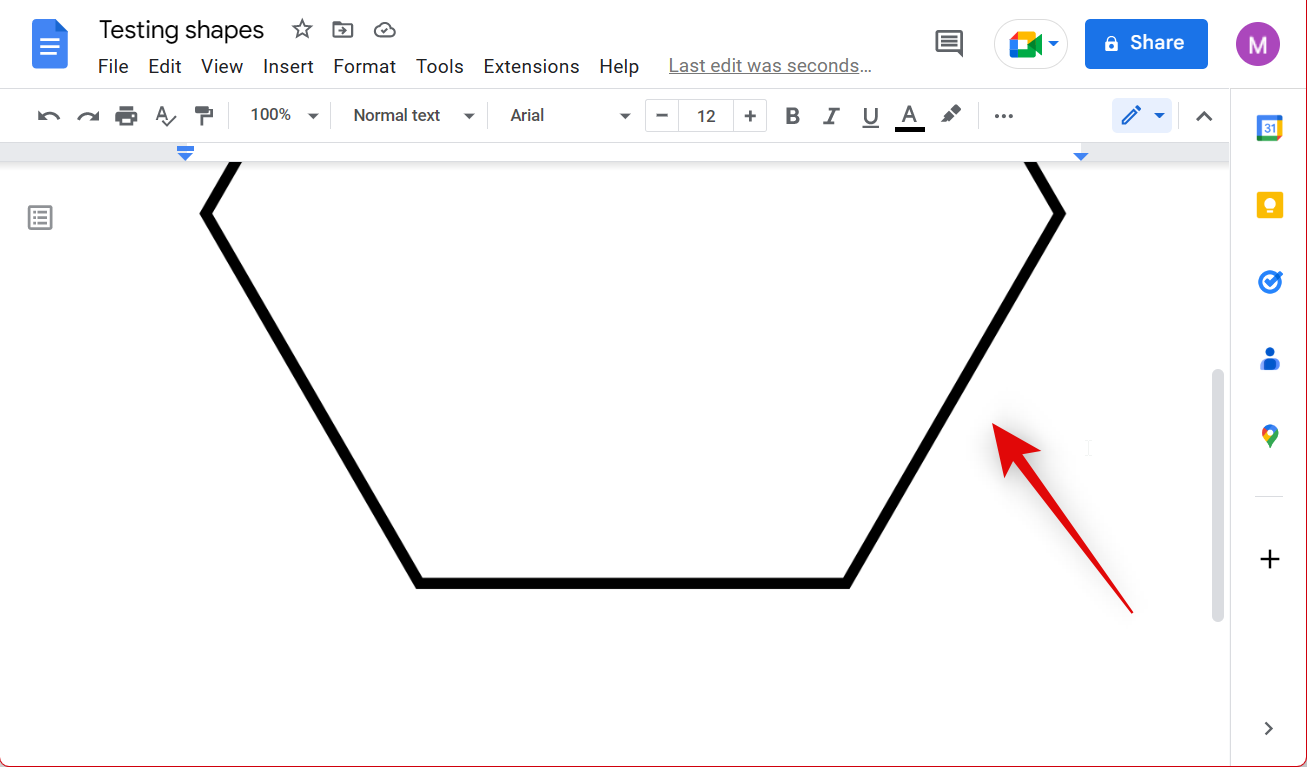This screenshot has height=767, width=1307.
Task: Show the document outline
Action: tap(40, 217)
